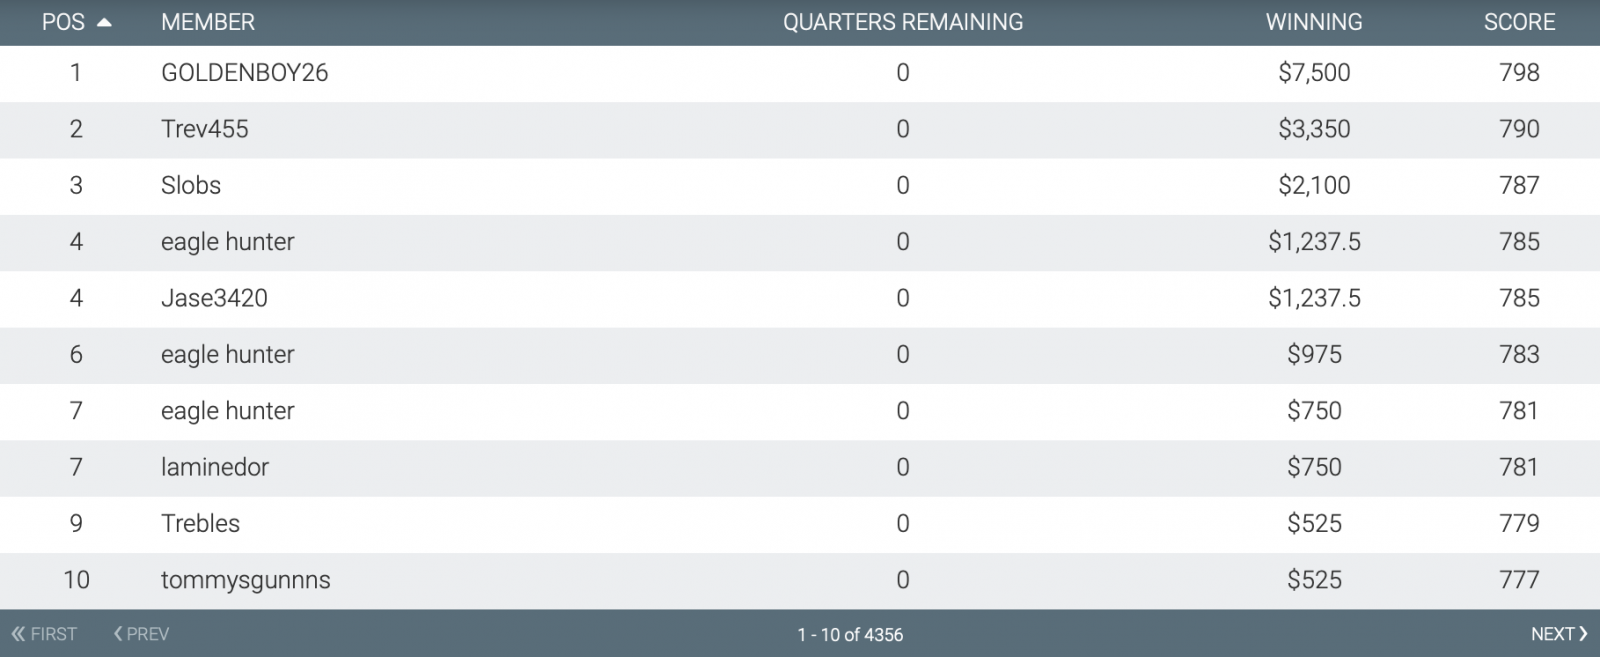
Task: Go to FIRST page link
Action: point(44,634)
